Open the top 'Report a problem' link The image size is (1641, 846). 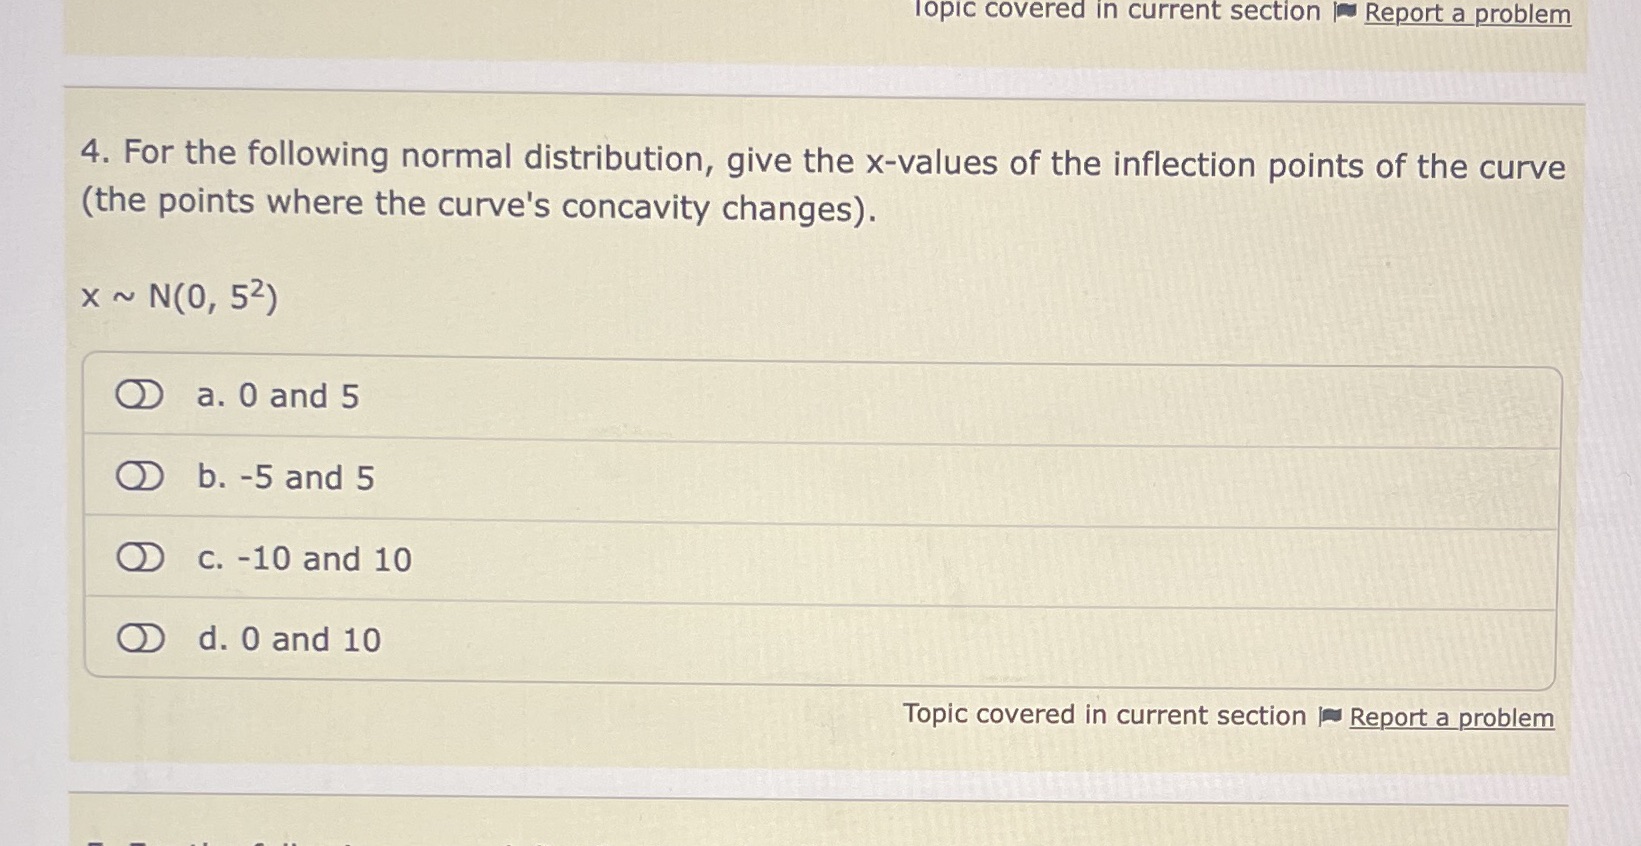[x=1470, y=15]
